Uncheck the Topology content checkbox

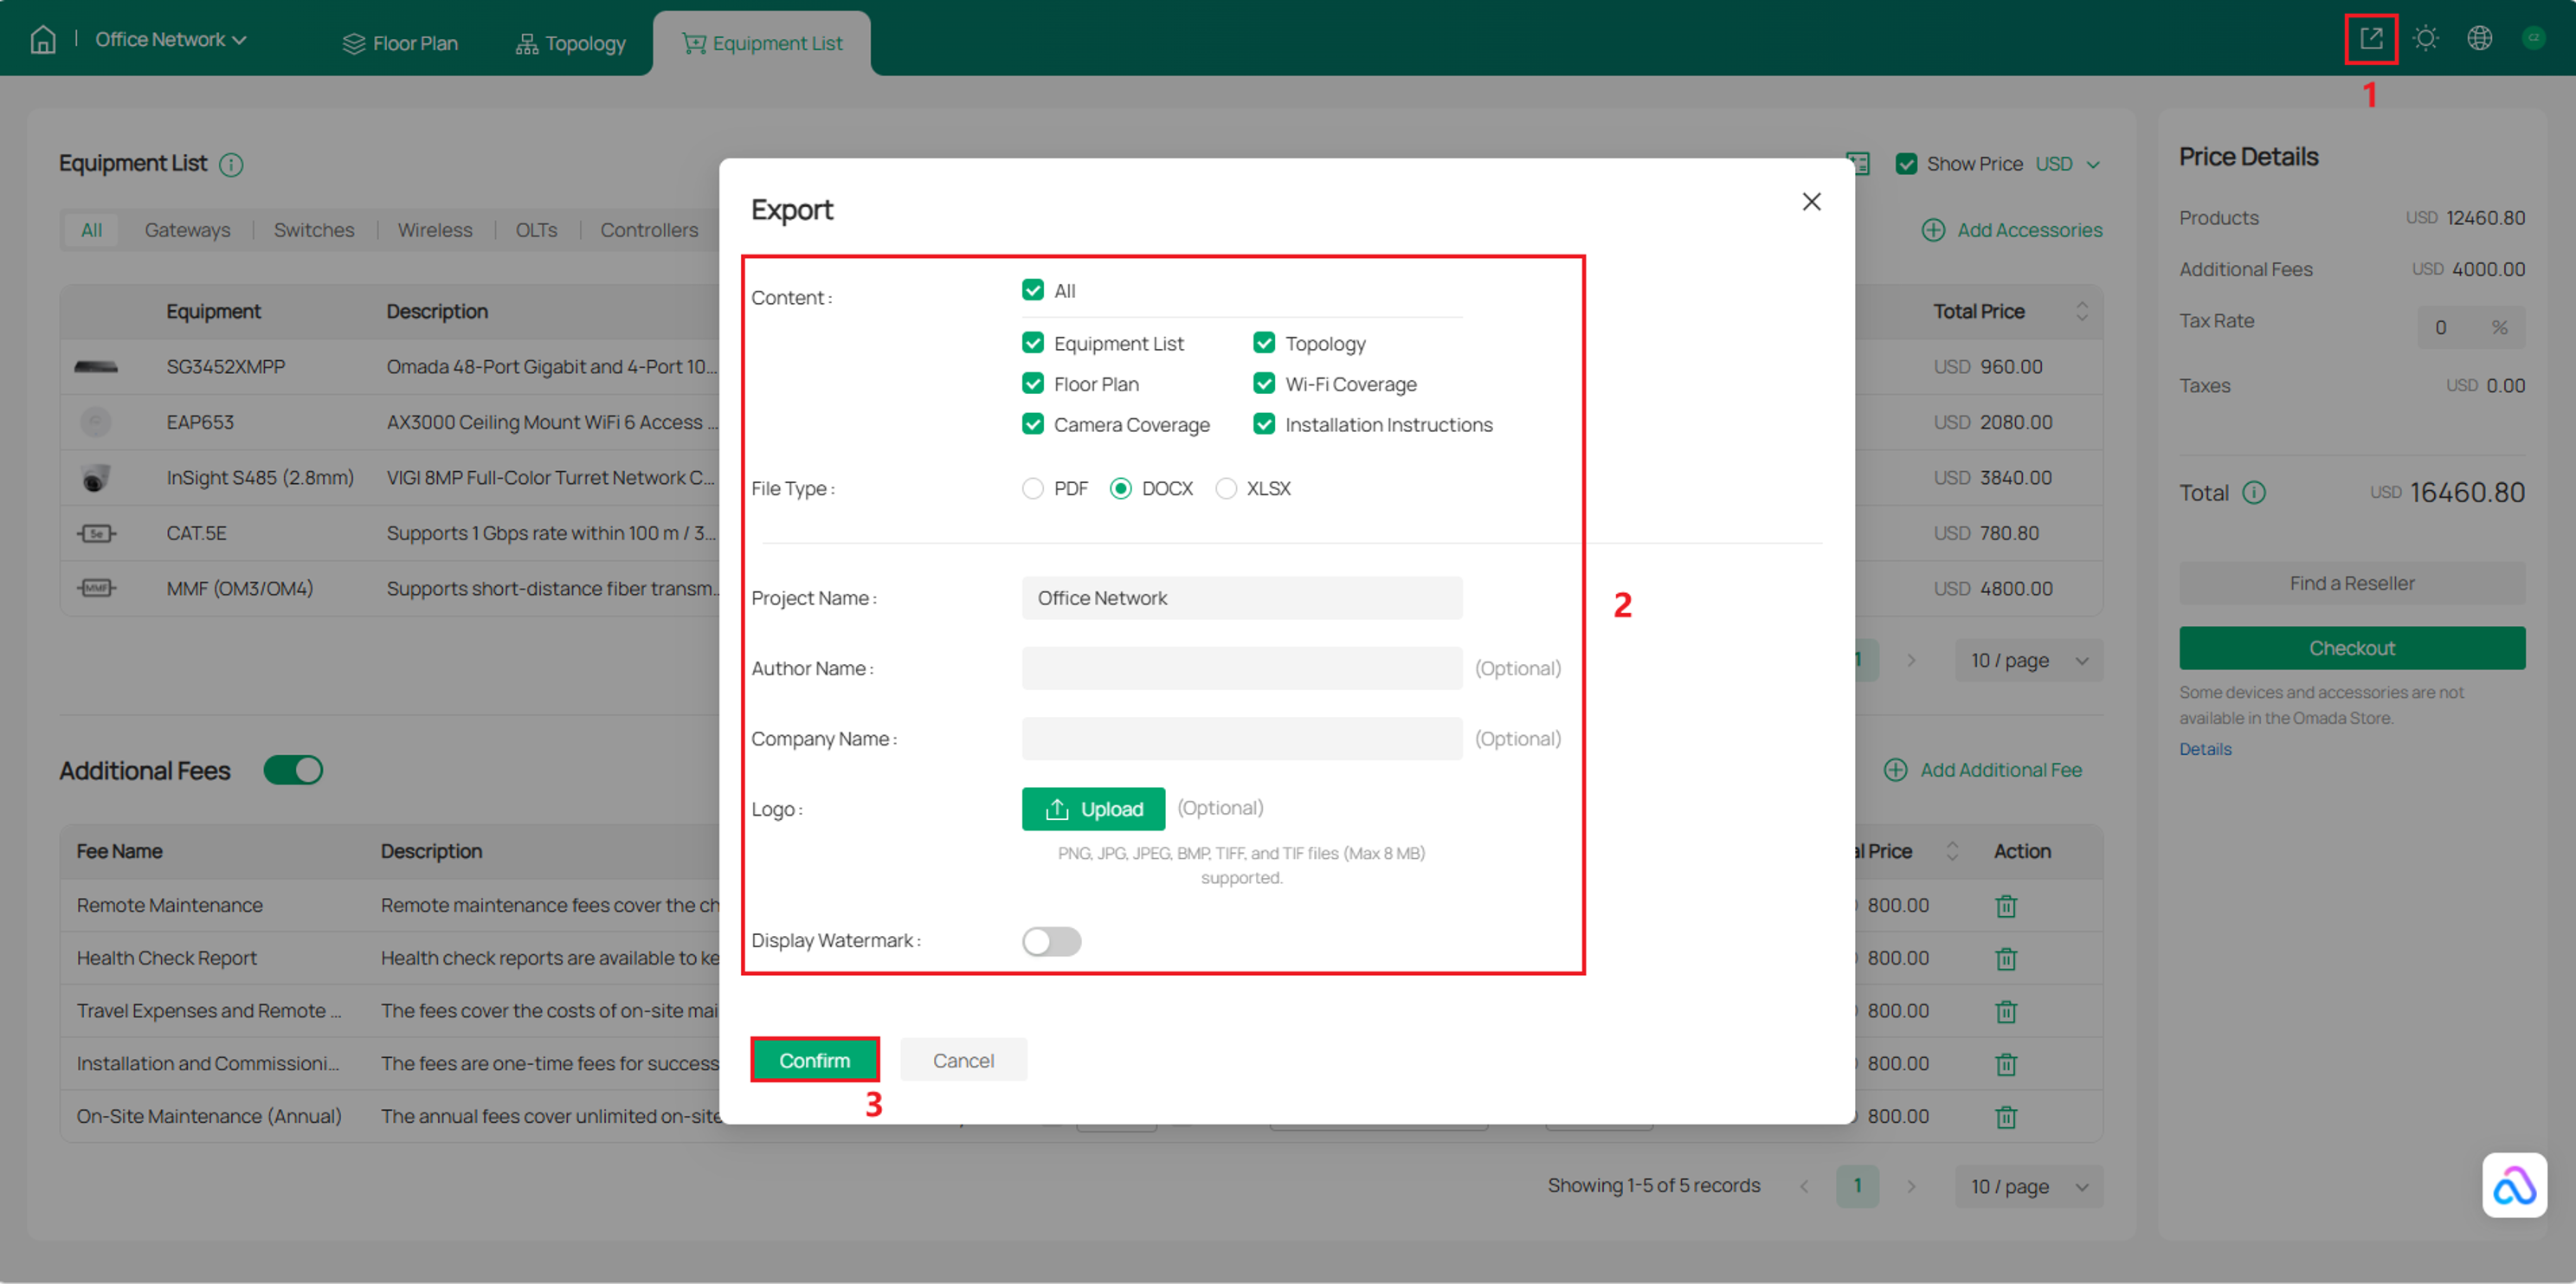tap(1264, 343)
